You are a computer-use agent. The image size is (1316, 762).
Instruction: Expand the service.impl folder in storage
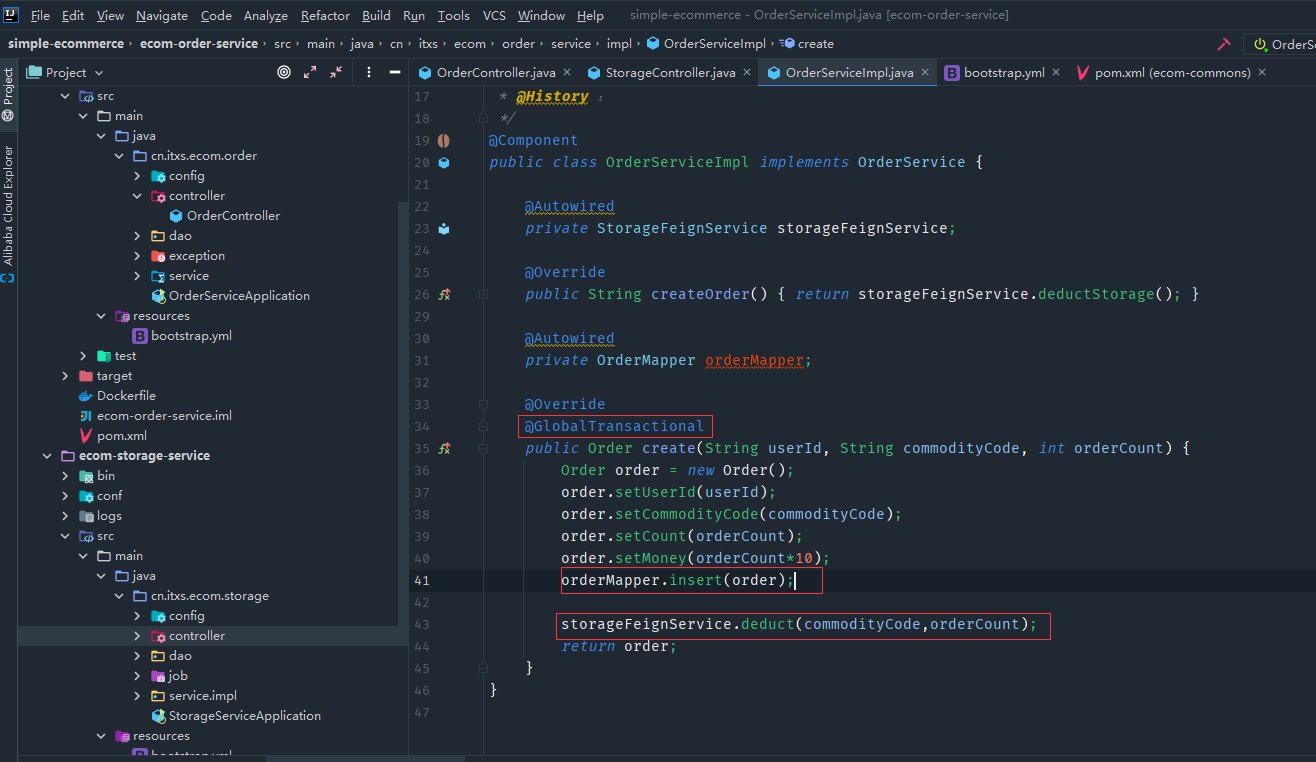[x=138, y=696]
